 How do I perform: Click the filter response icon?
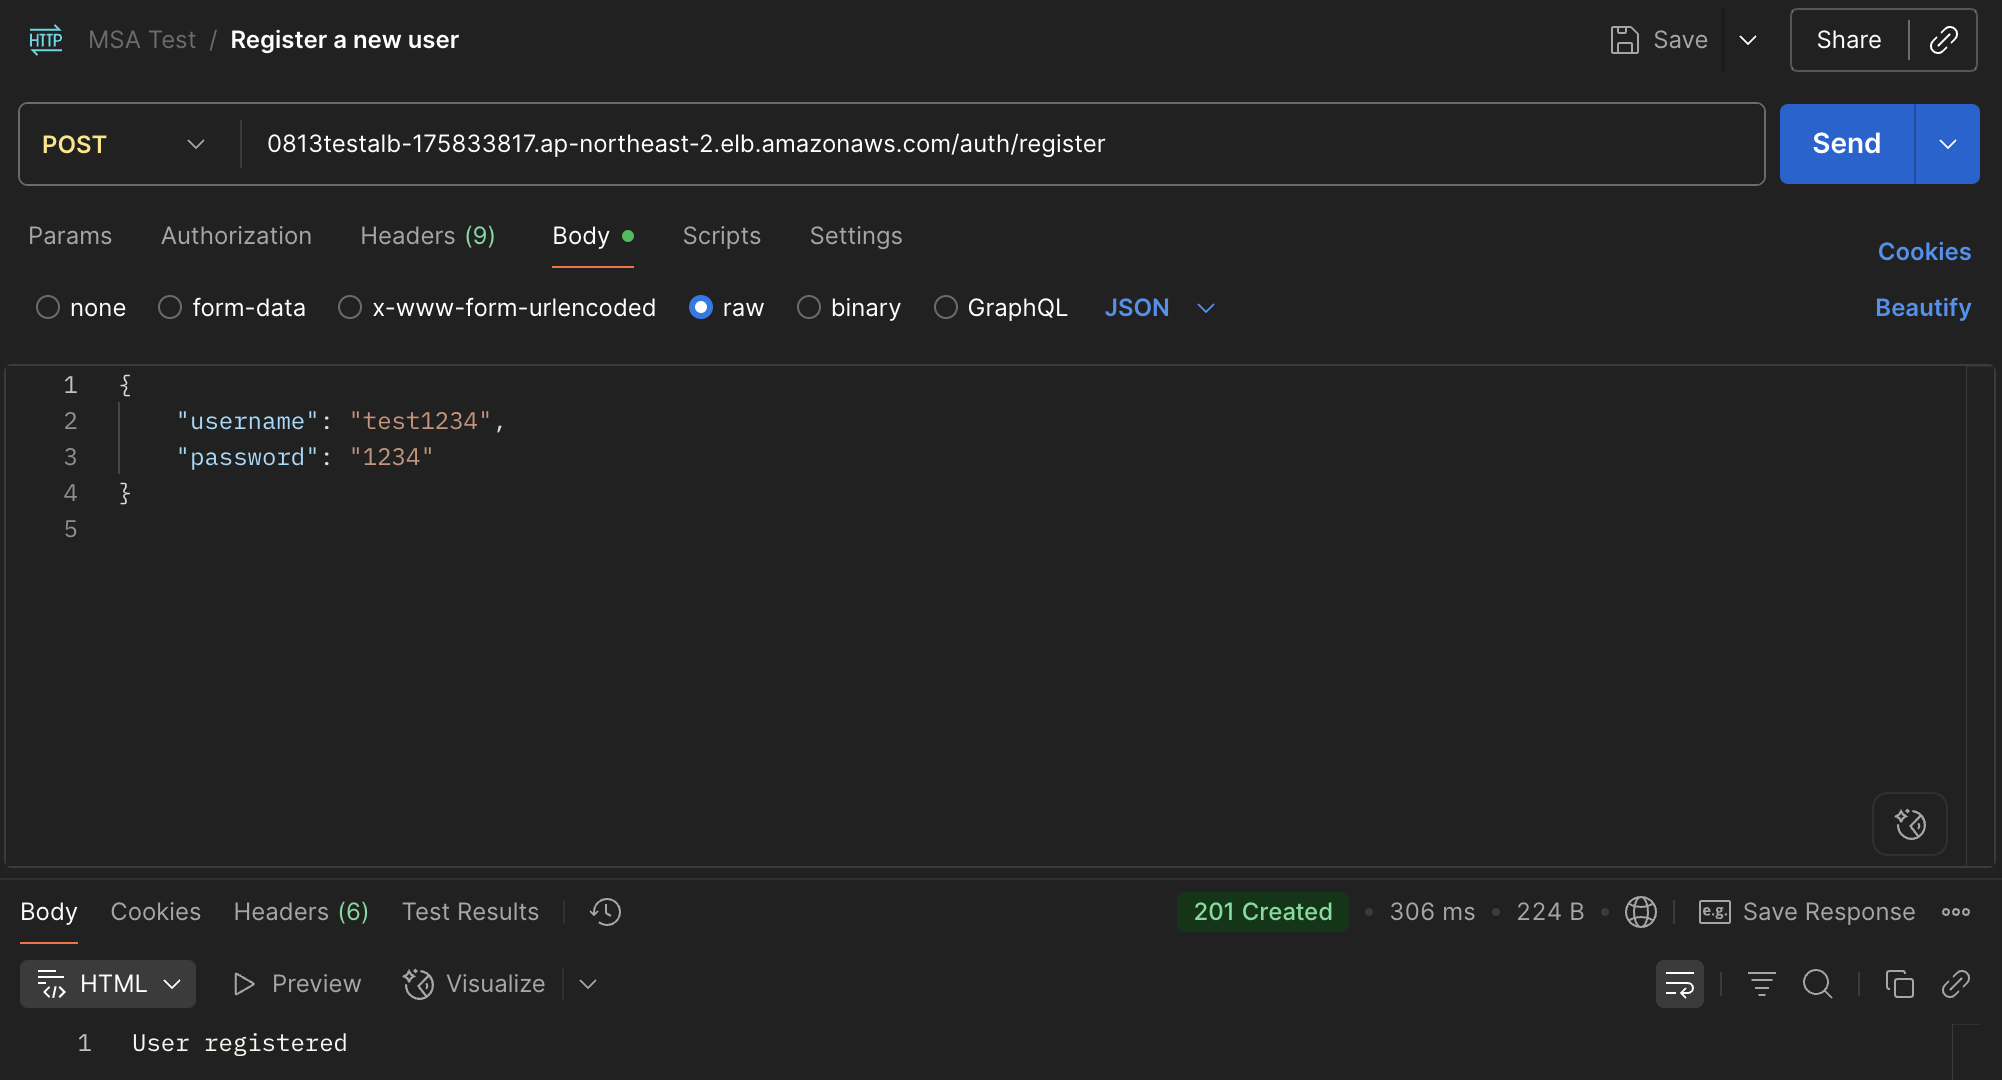click(x=1761, y=984)
